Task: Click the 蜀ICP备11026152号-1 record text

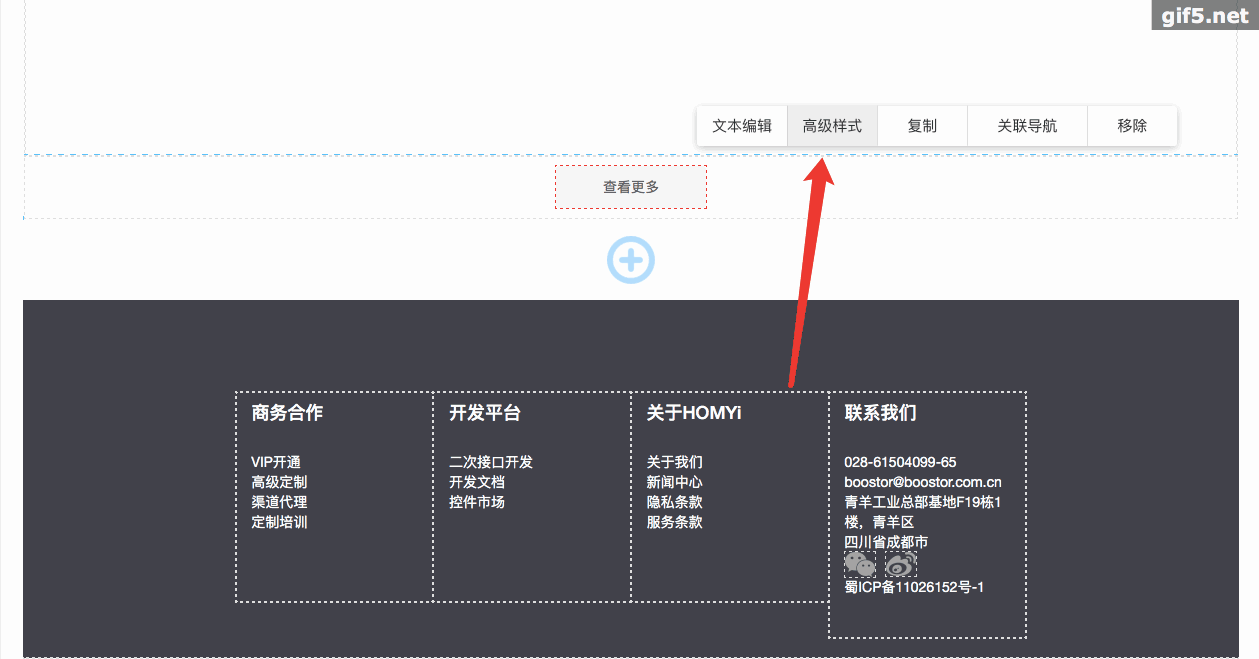Action: 914,587
